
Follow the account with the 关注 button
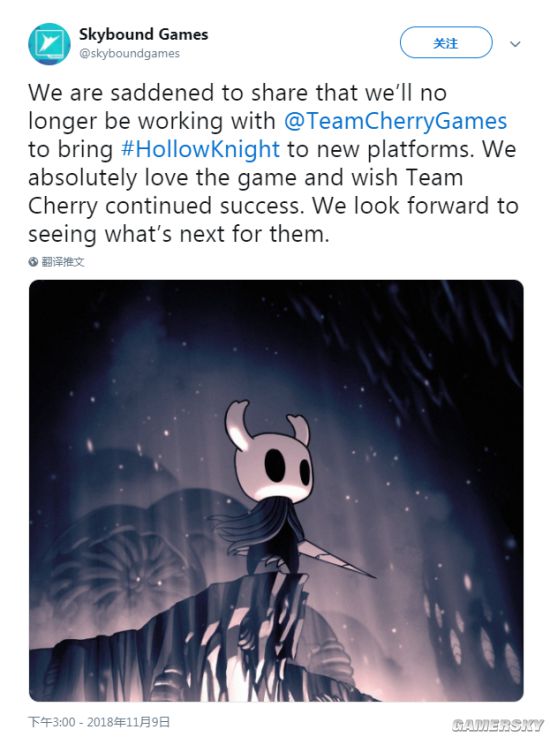(446, 43)
